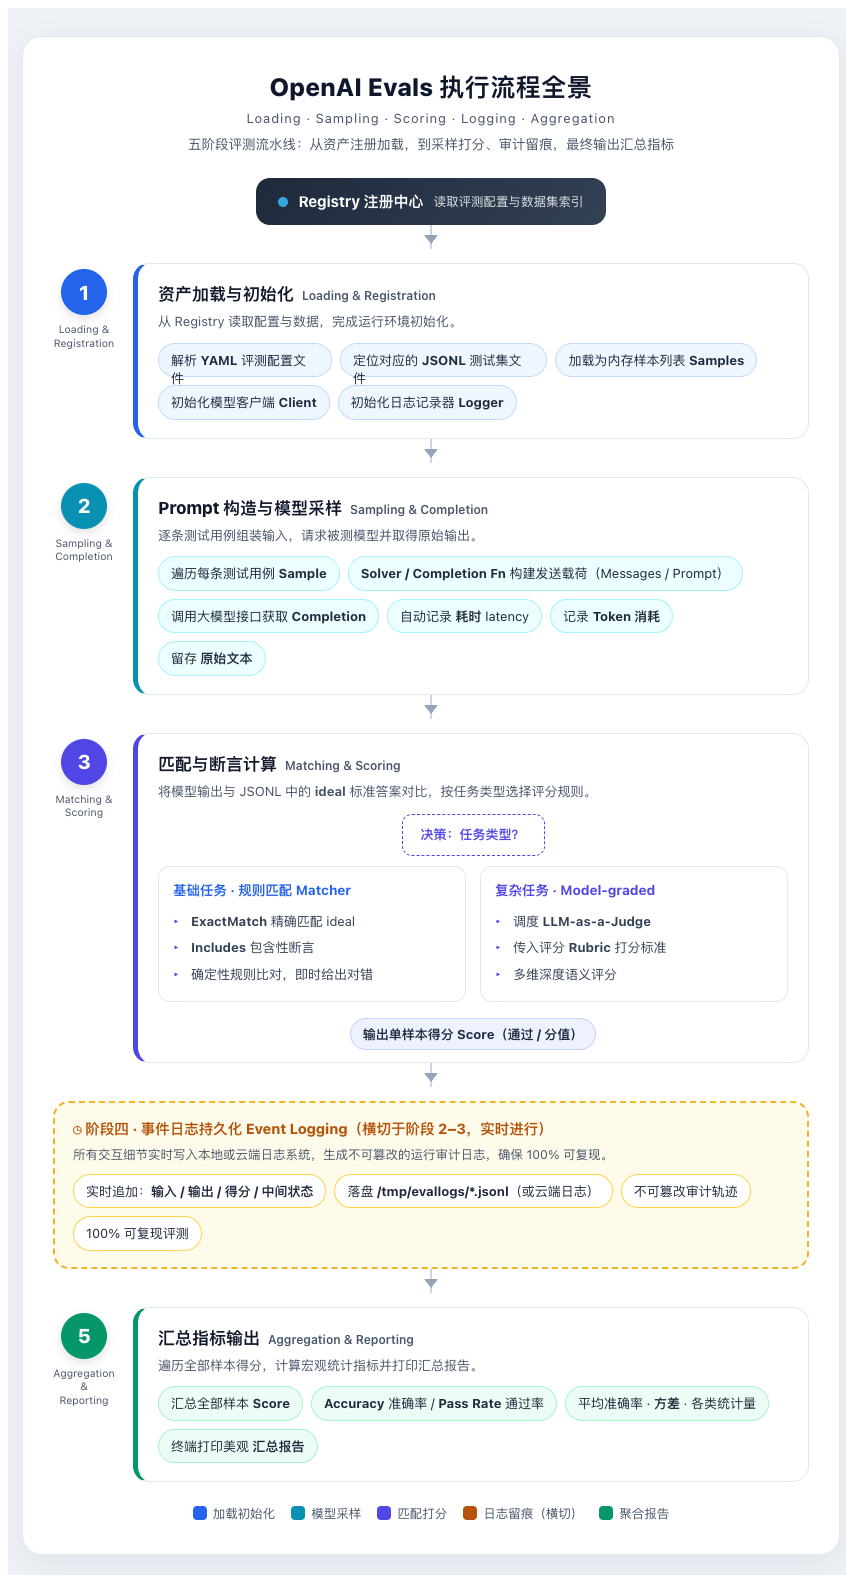Screen dimensions: 846x1575
Task: Click the teal step 2 circle
Action: (84, 506)
